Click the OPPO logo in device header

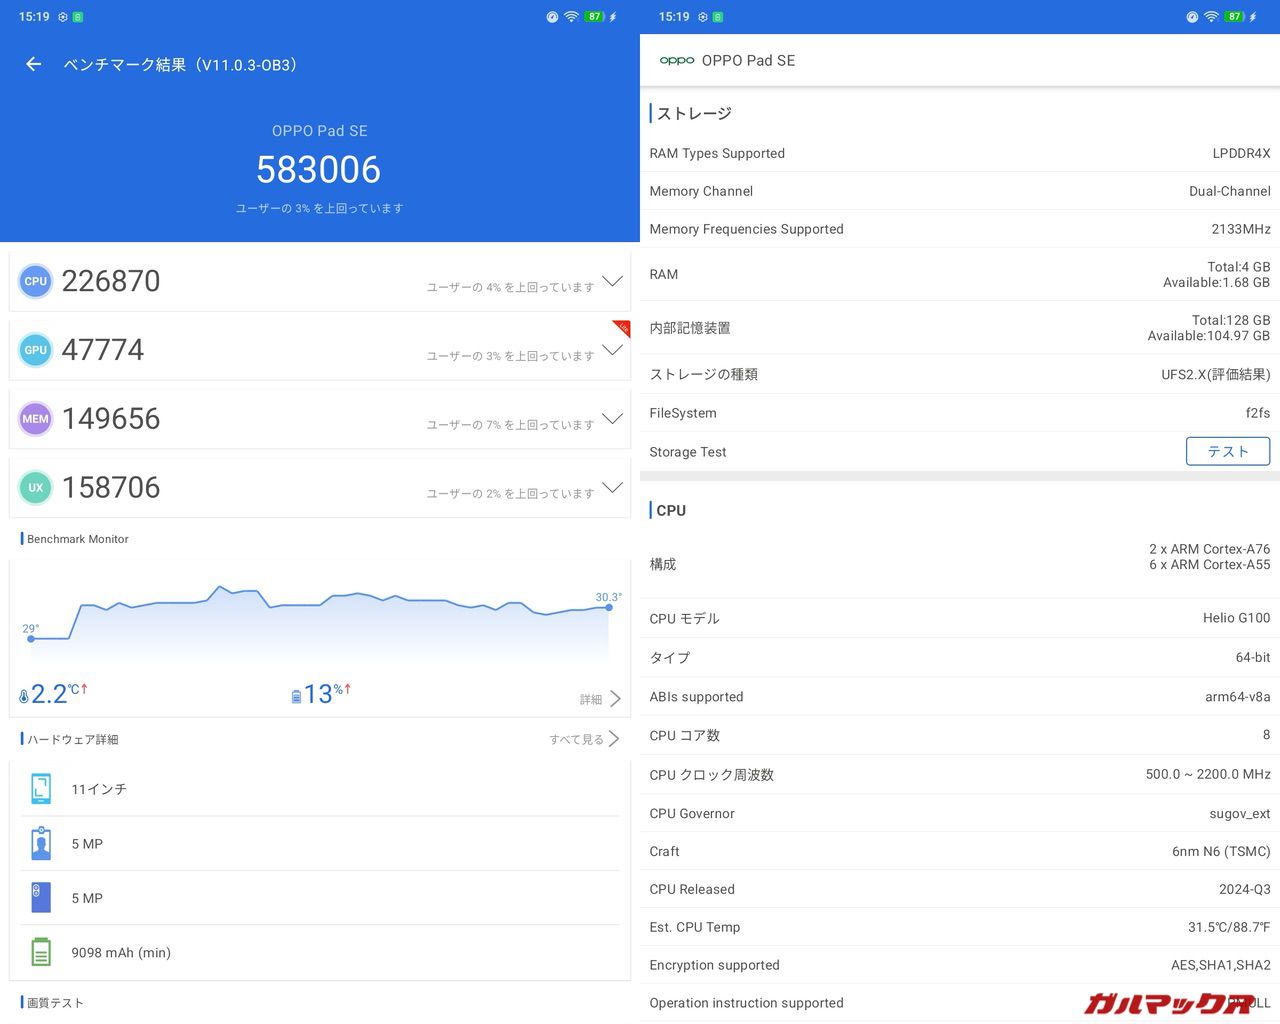coord(677,61)
